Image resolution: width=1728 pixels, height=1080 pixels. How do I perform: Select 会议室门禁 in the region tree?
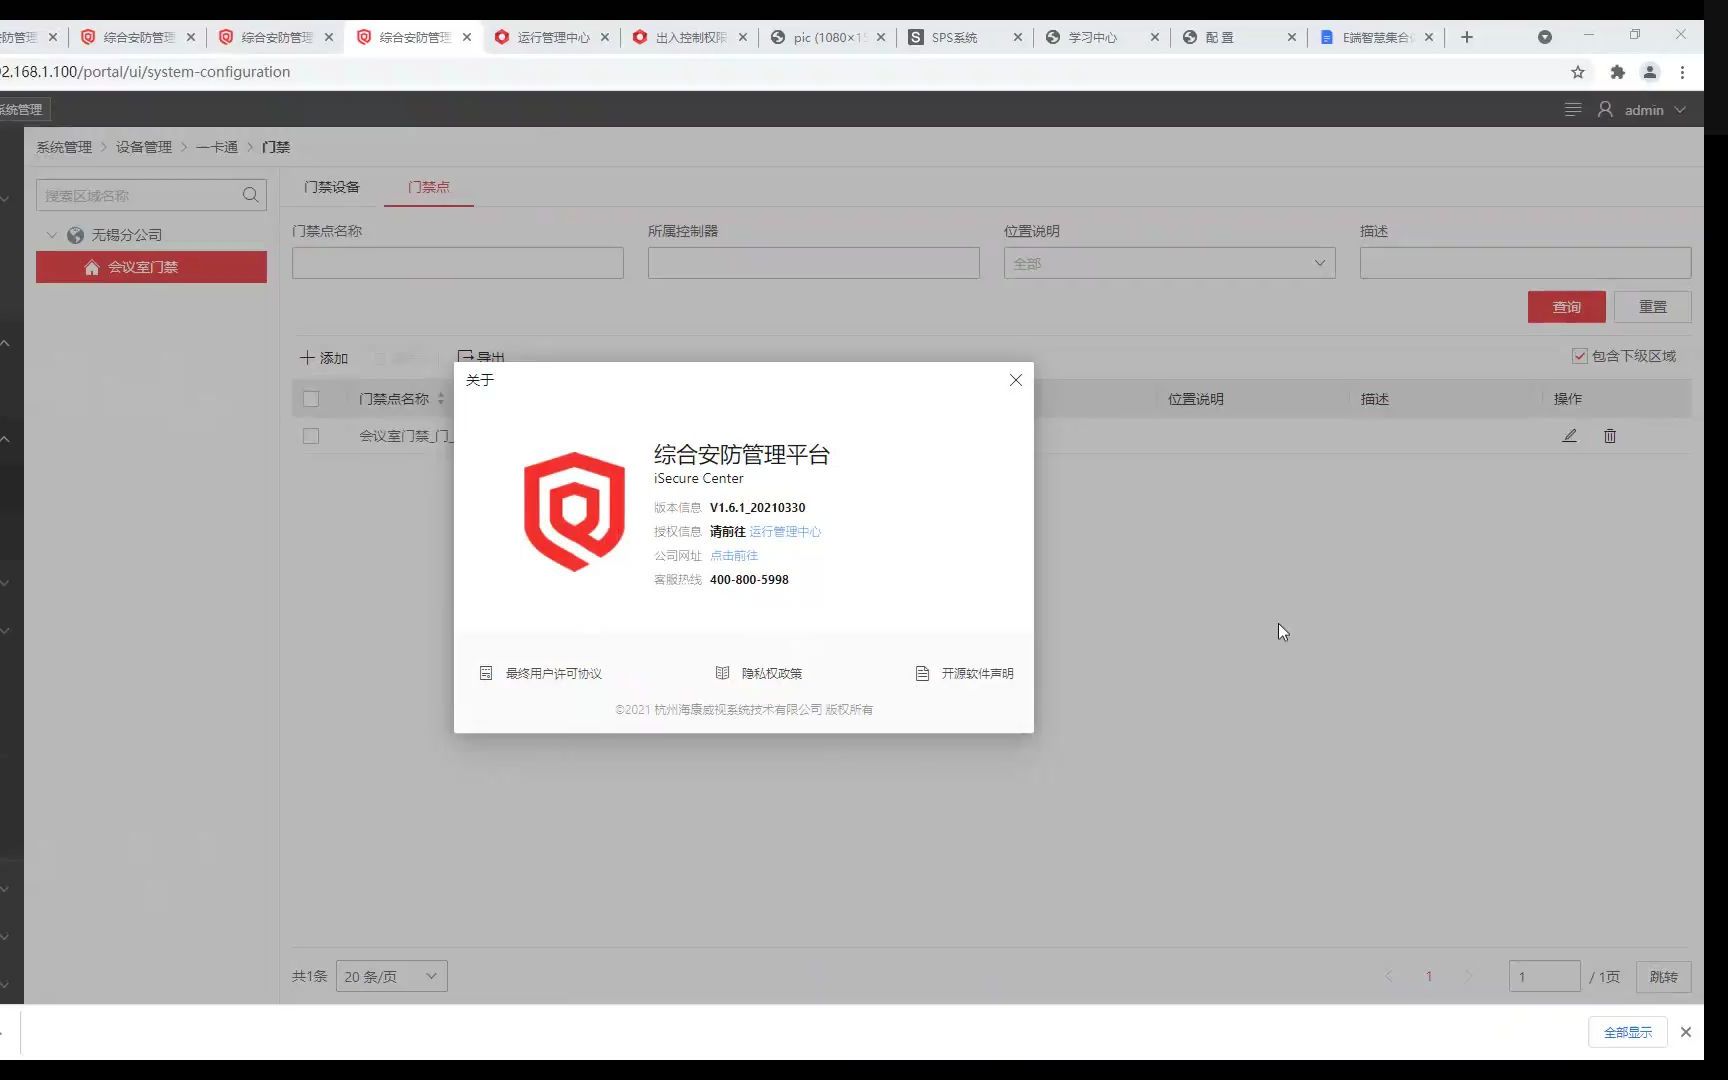[x=151, y=267]
